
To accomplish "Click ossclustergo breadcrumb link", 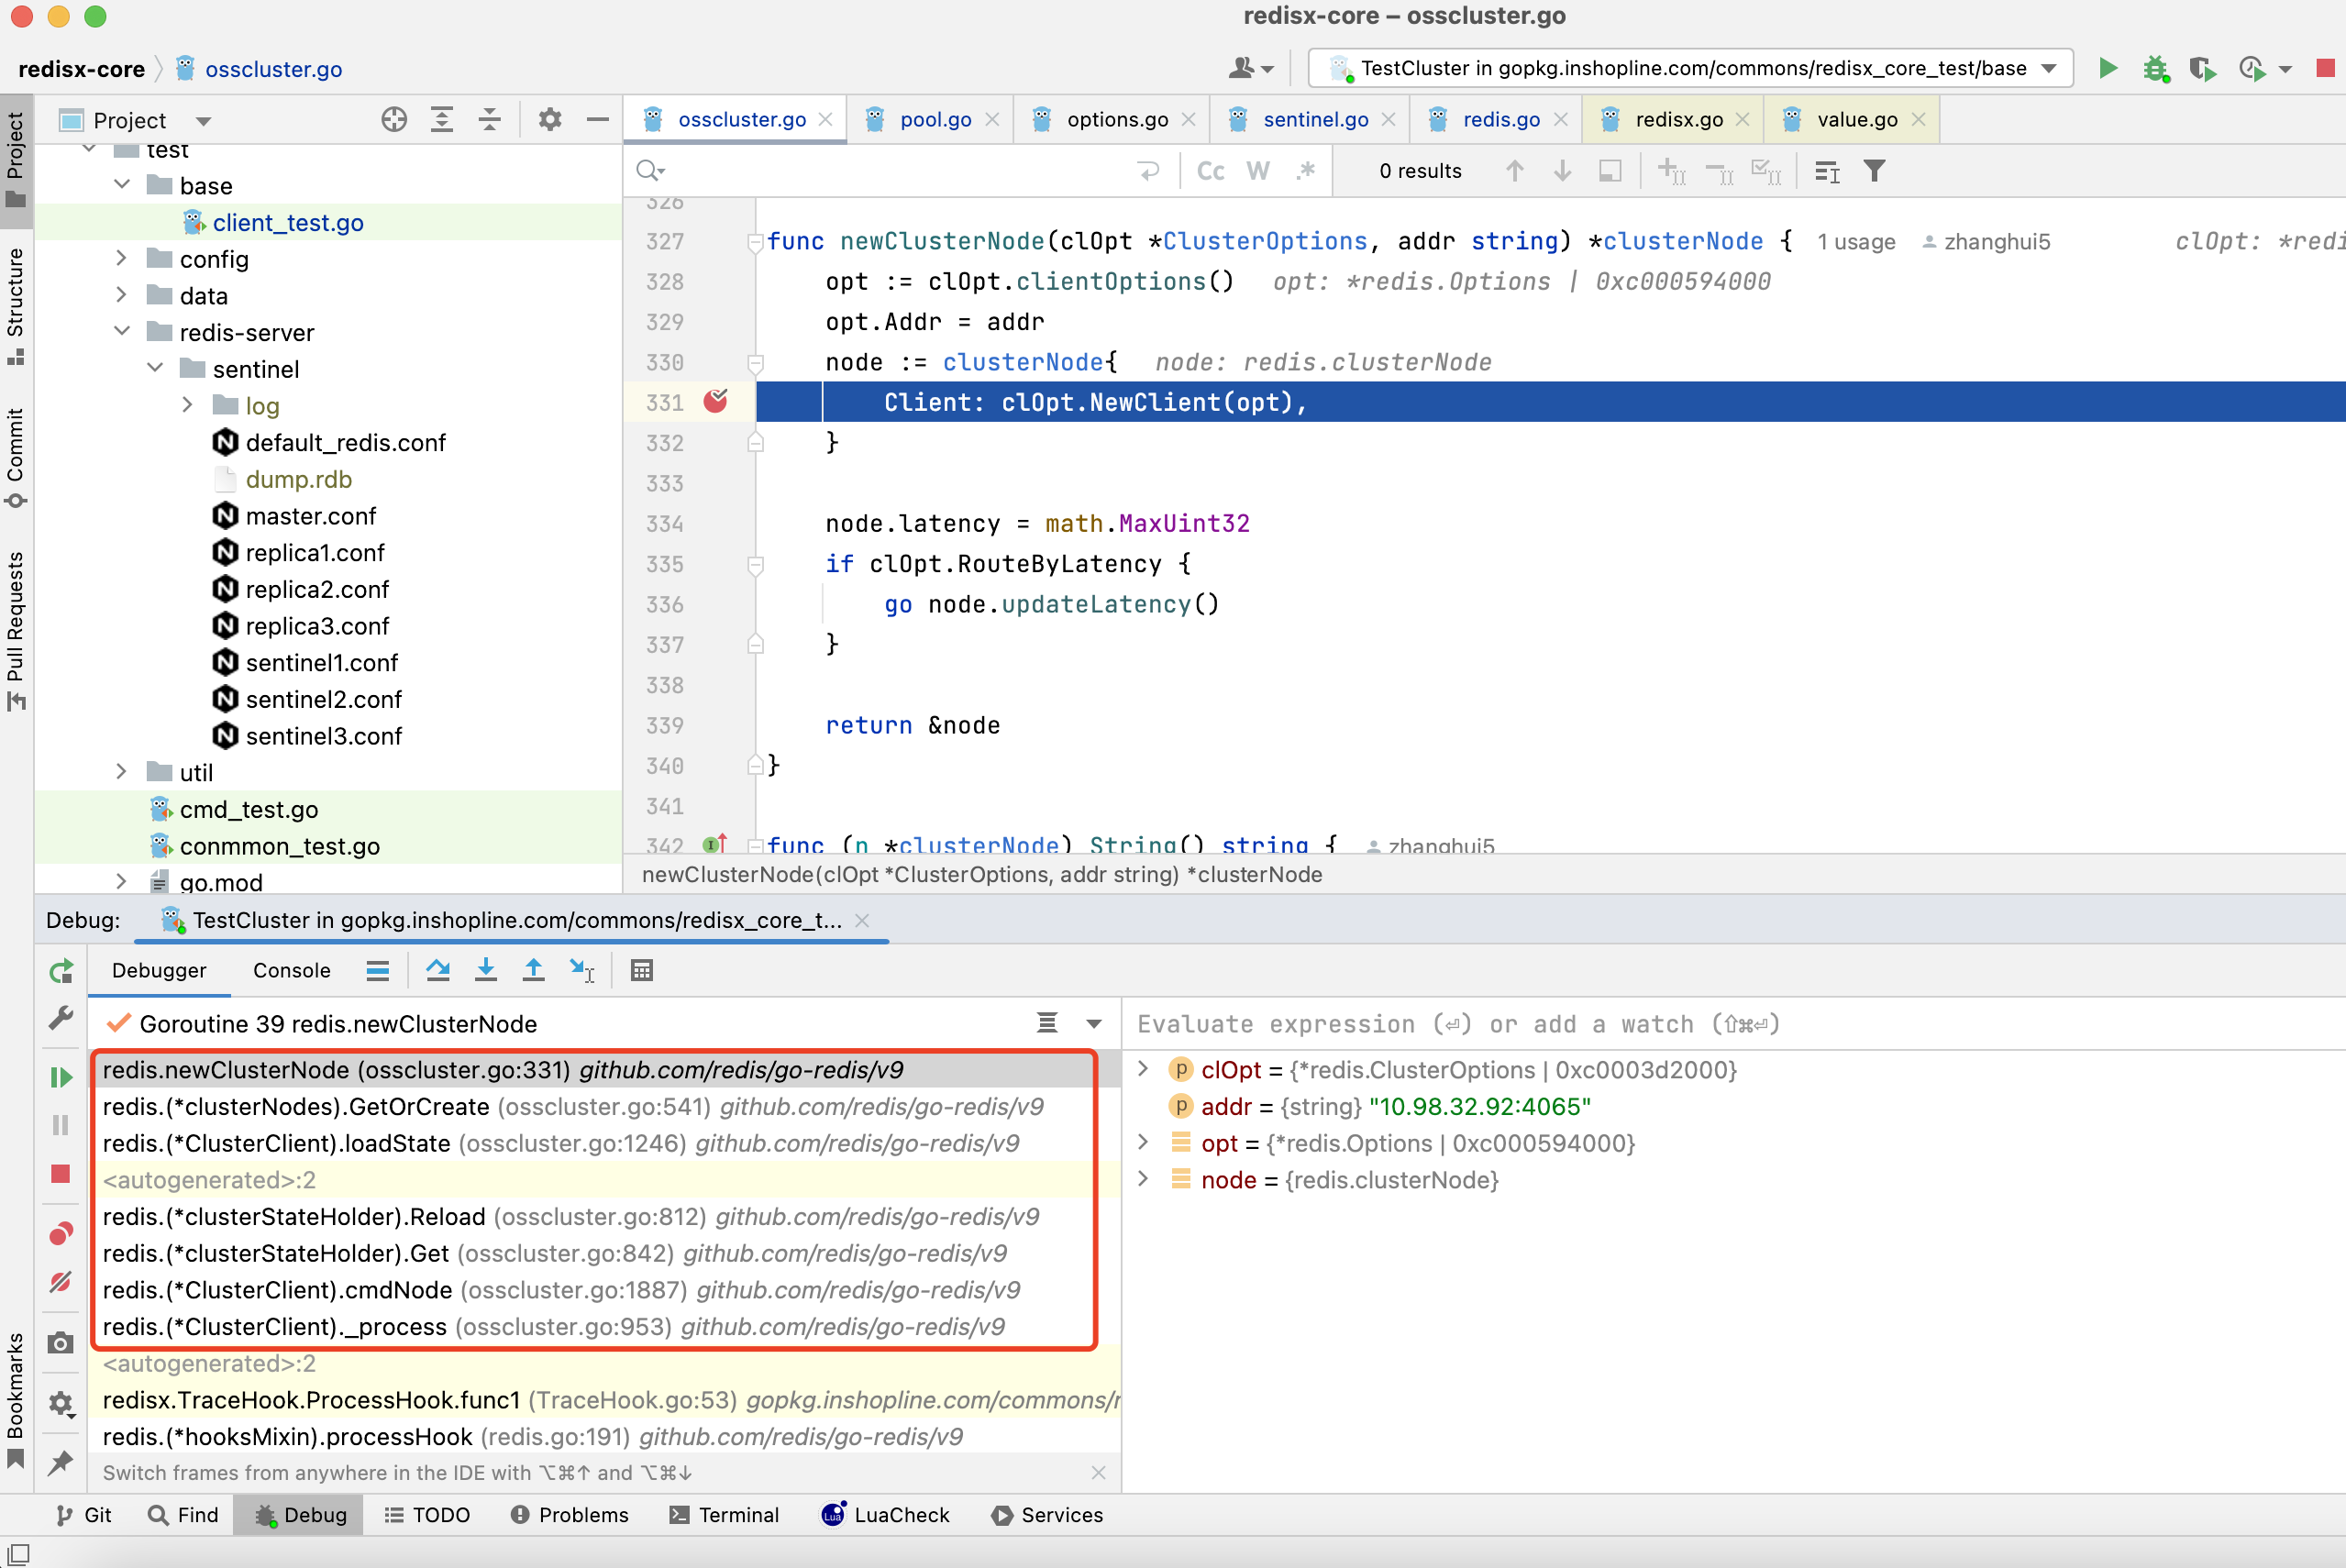I will tap(273, 69).
